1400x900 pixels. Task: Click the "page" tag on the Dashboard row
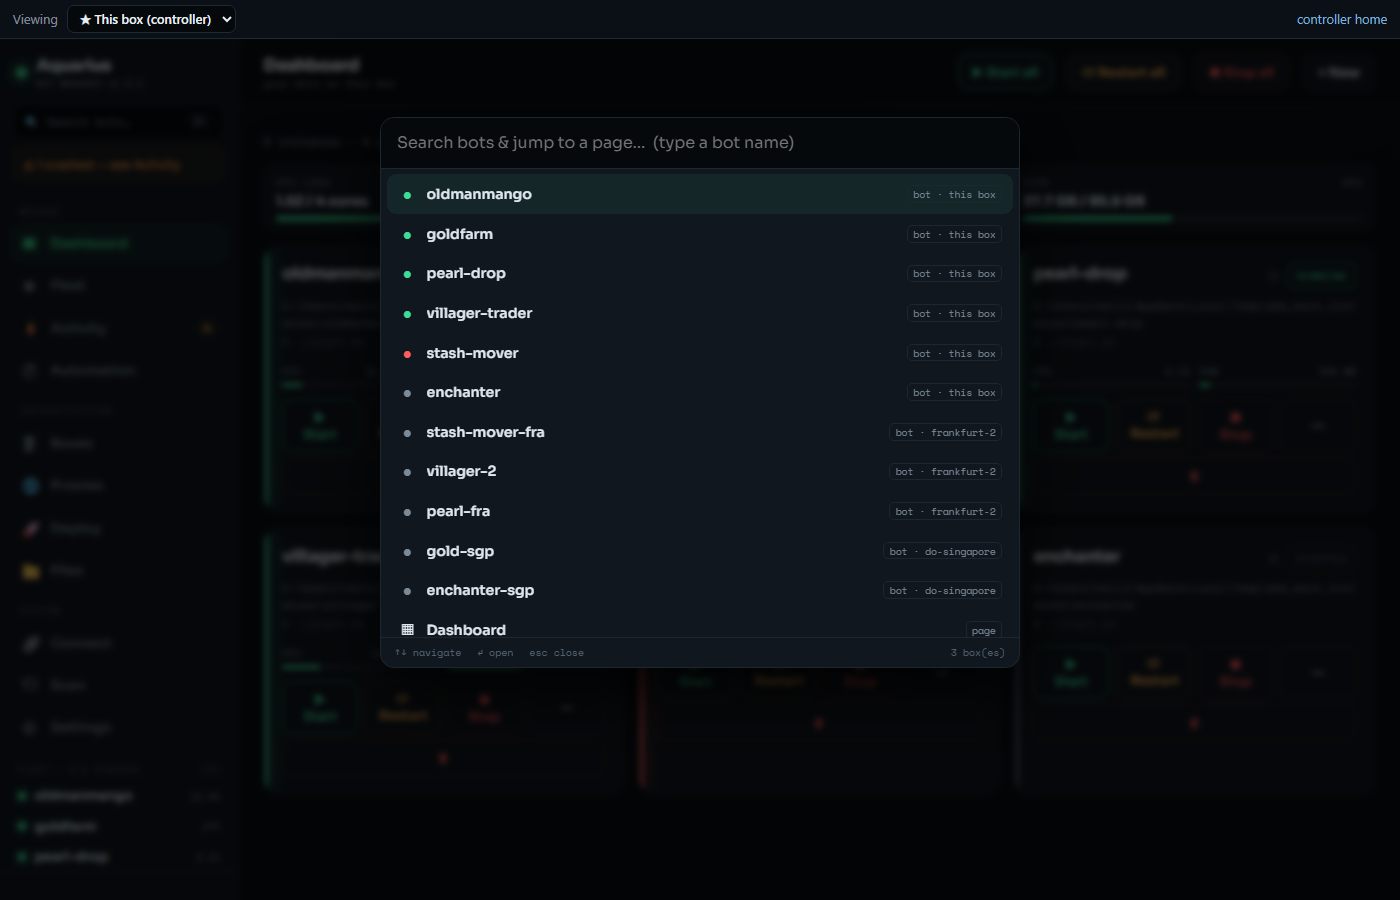pyautogui.click(x=983, y=630)
